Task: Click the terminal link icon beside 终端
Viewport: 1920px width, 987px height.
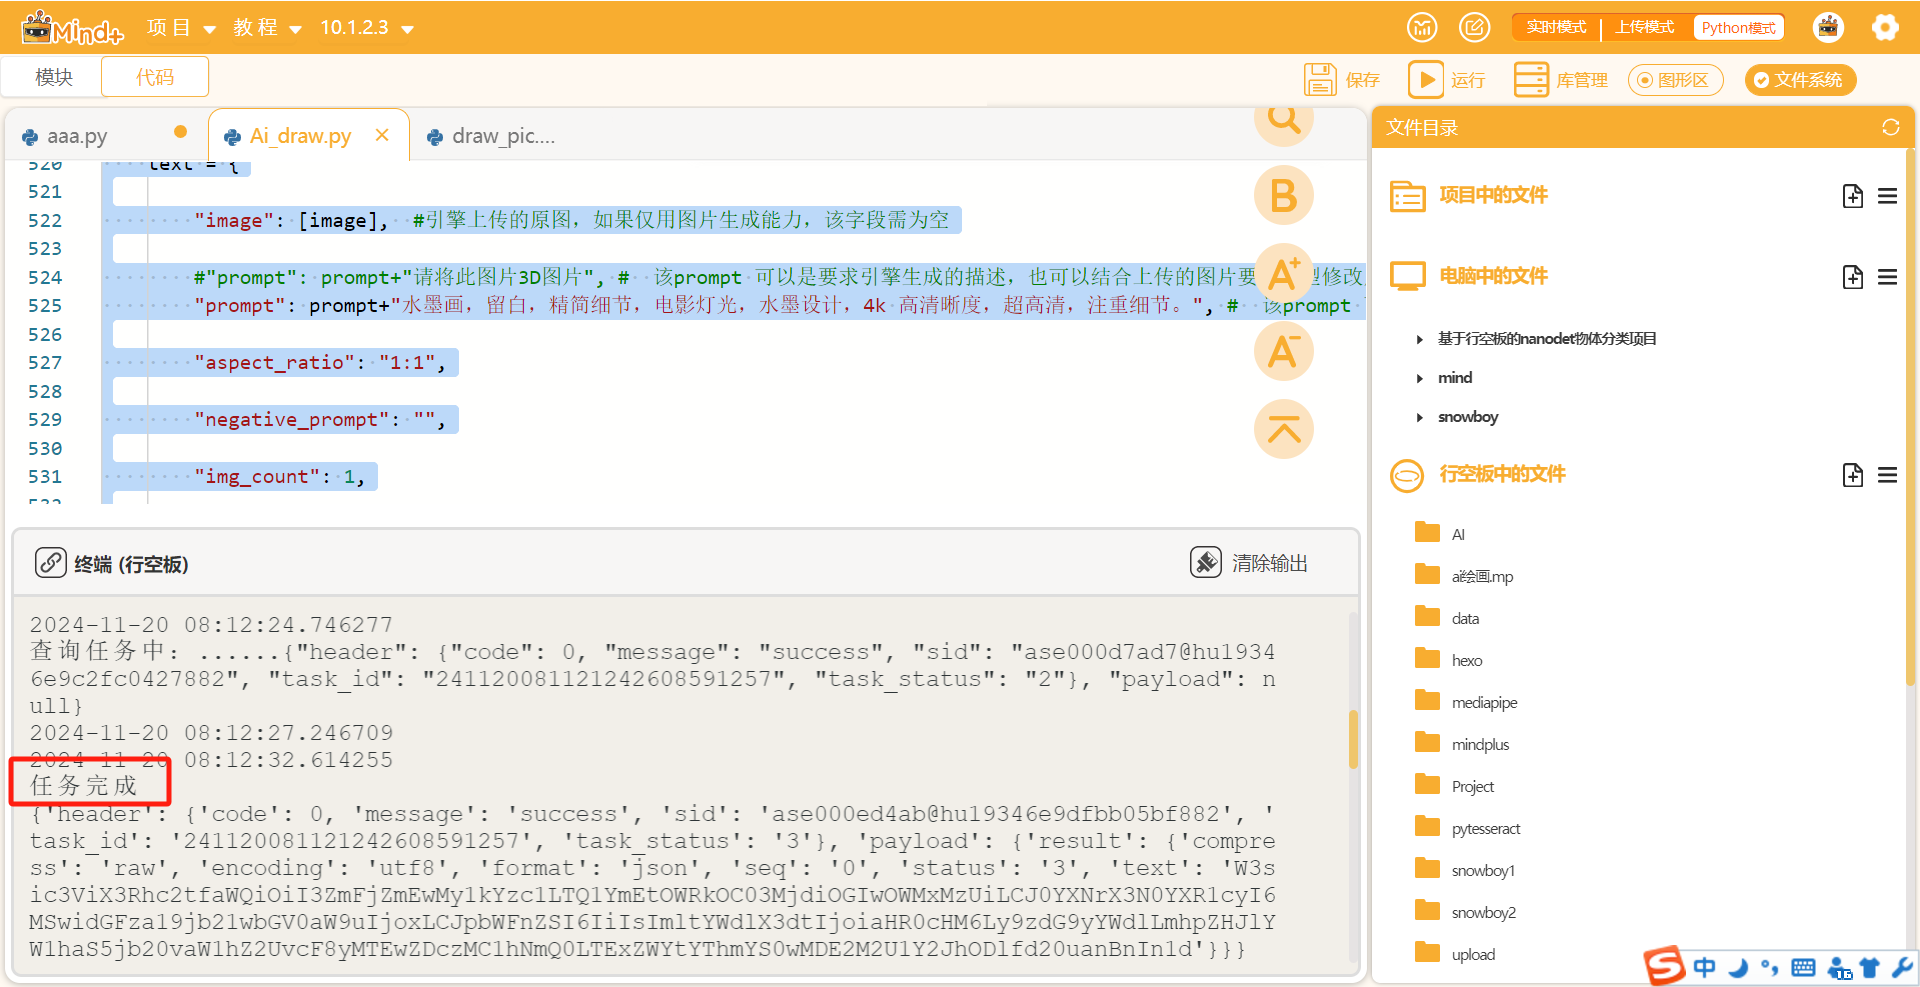Action: 51,563
